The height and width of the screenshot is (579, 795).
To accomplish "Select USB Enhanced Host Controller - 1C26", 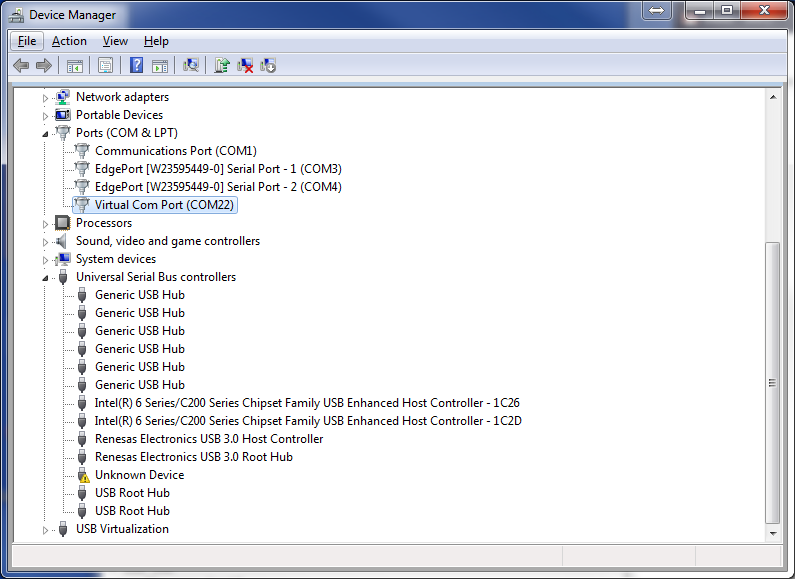I will [307, 403].
